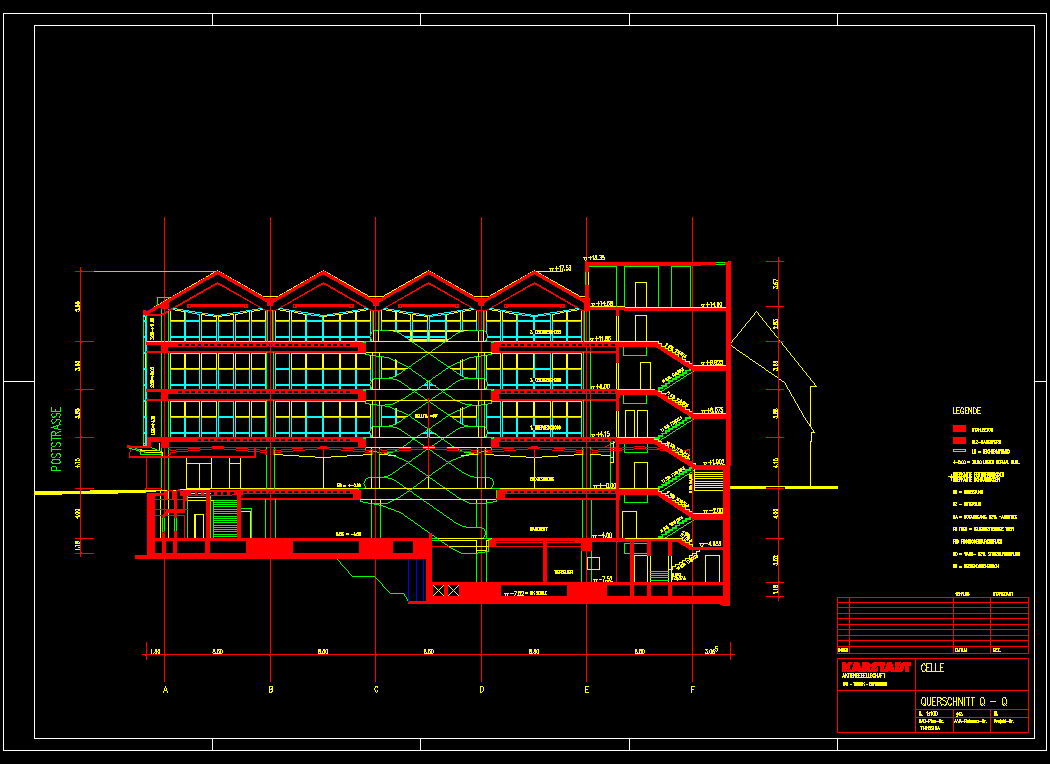Click the green hatched stair block near Poststrasse entrance

[x=226, y=518]
